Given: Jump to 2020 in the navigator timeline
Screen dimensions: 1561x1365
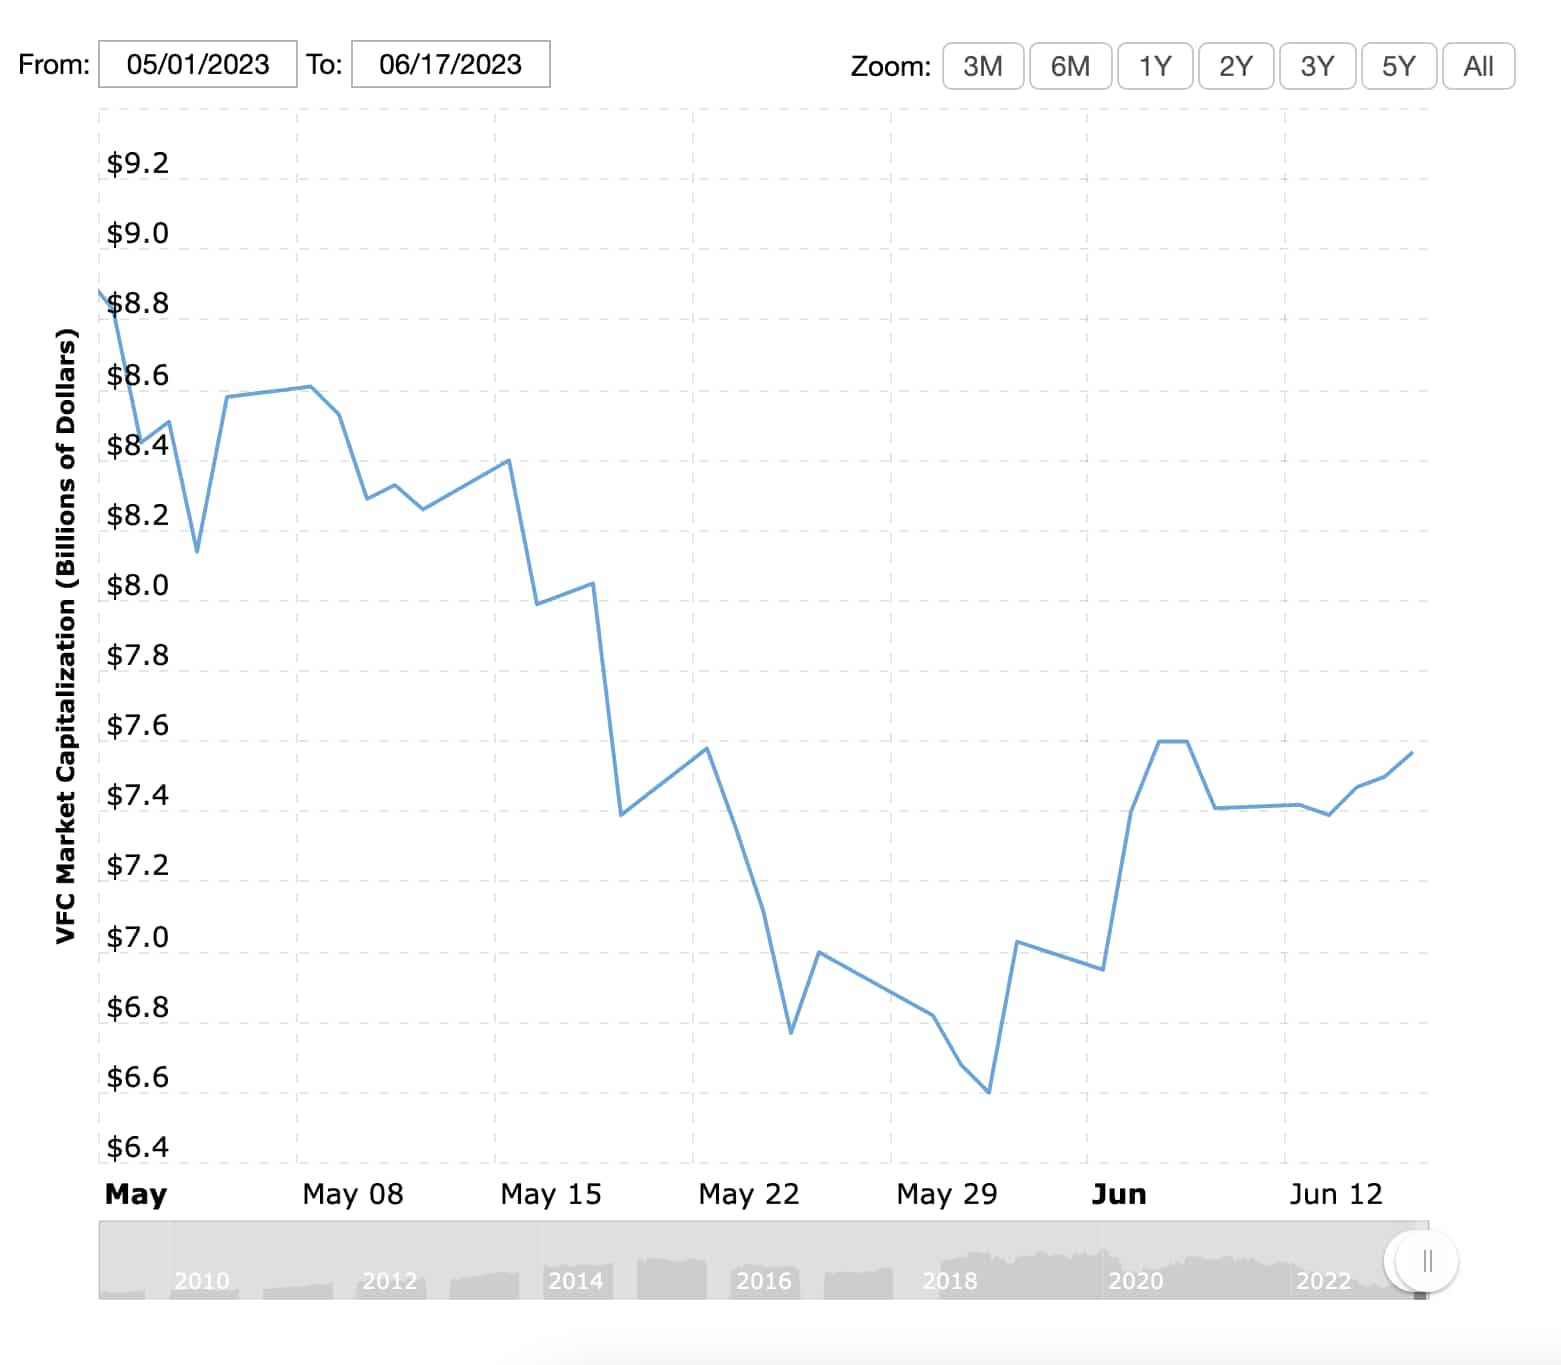Looking at the screenshot, I should coord(1136,1280).
